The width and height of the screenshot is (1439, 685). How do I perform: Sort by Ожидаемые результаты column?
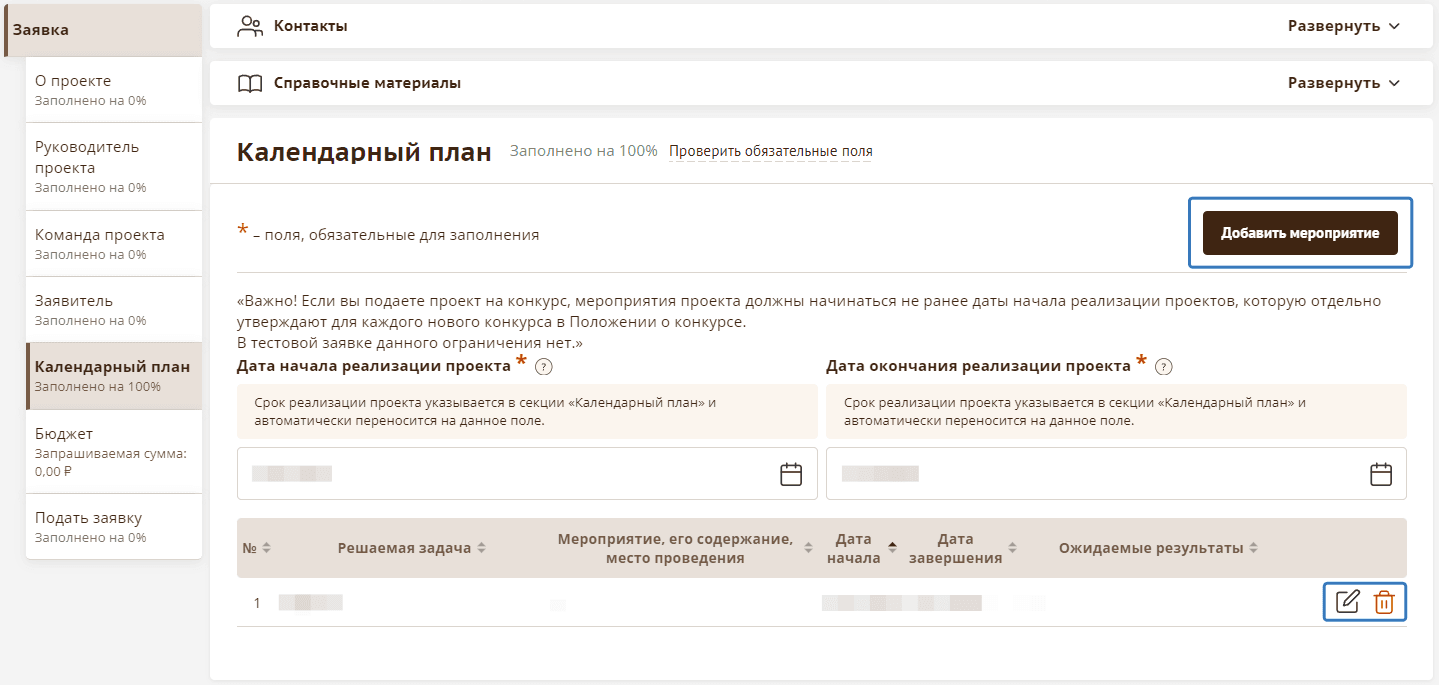click(x=1253, y=548)
